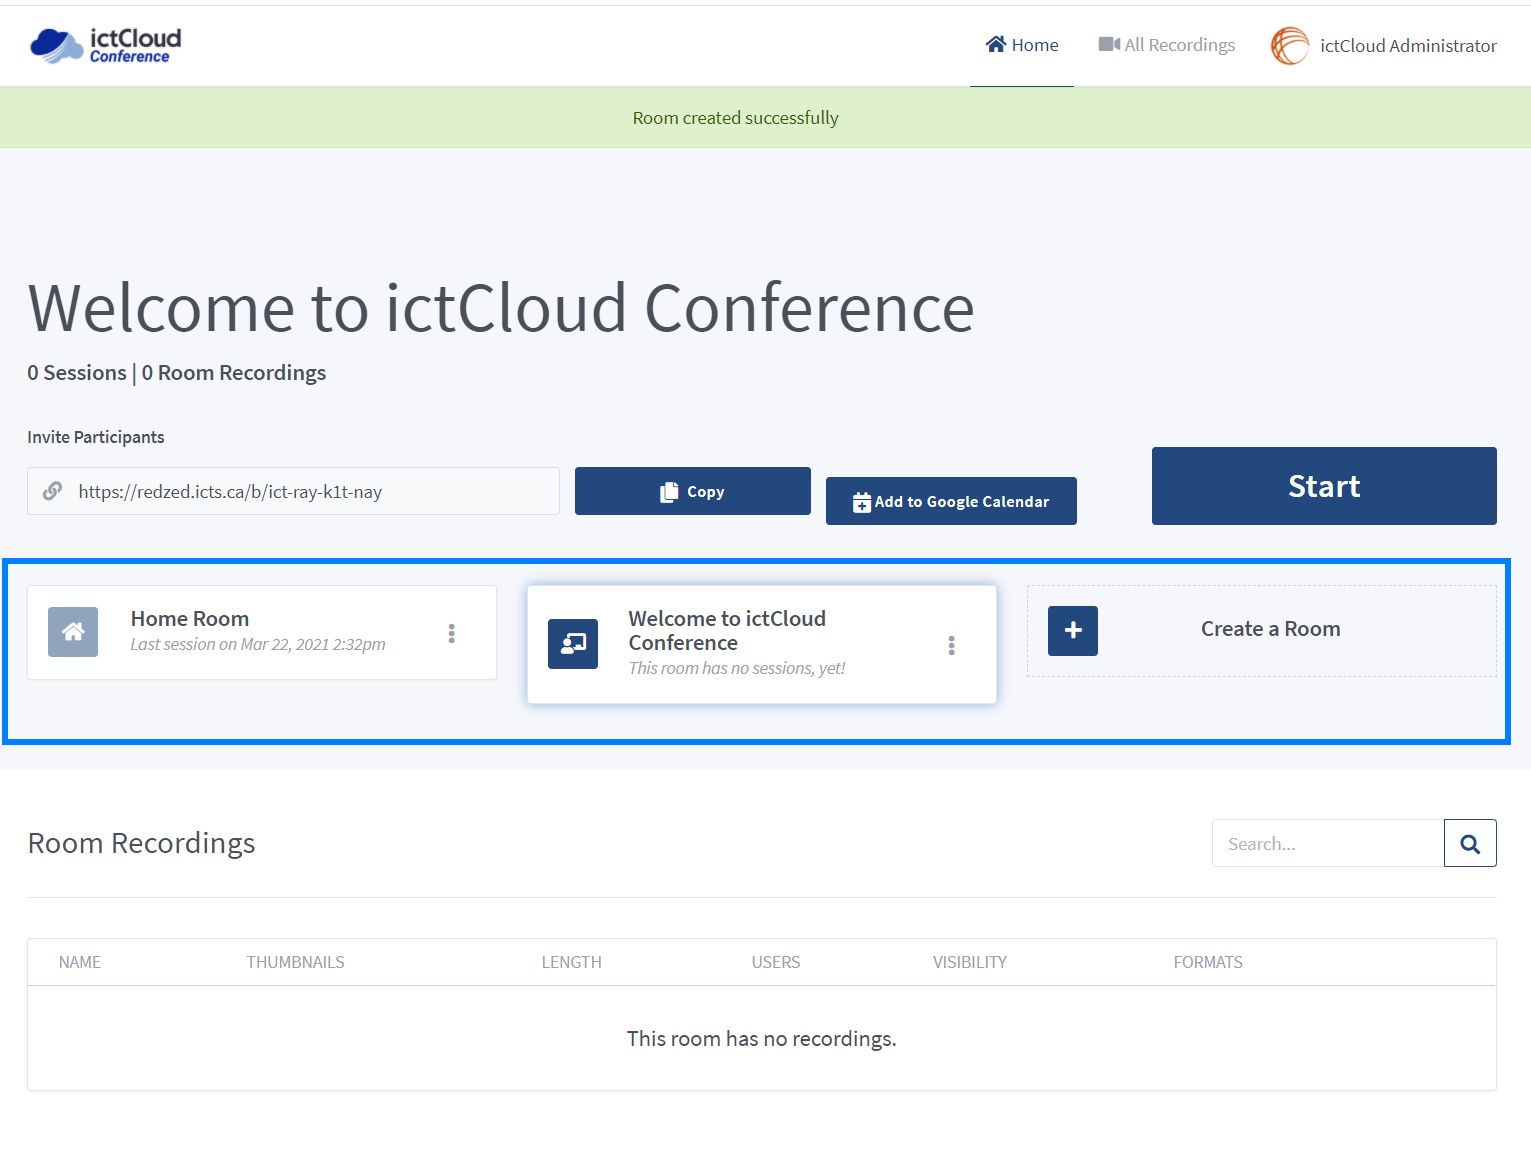This screenshot has height=1154, width=1531.
Task: Open options for the Welcome to ictCloud Conference room
Action: (x=952, y=645)
